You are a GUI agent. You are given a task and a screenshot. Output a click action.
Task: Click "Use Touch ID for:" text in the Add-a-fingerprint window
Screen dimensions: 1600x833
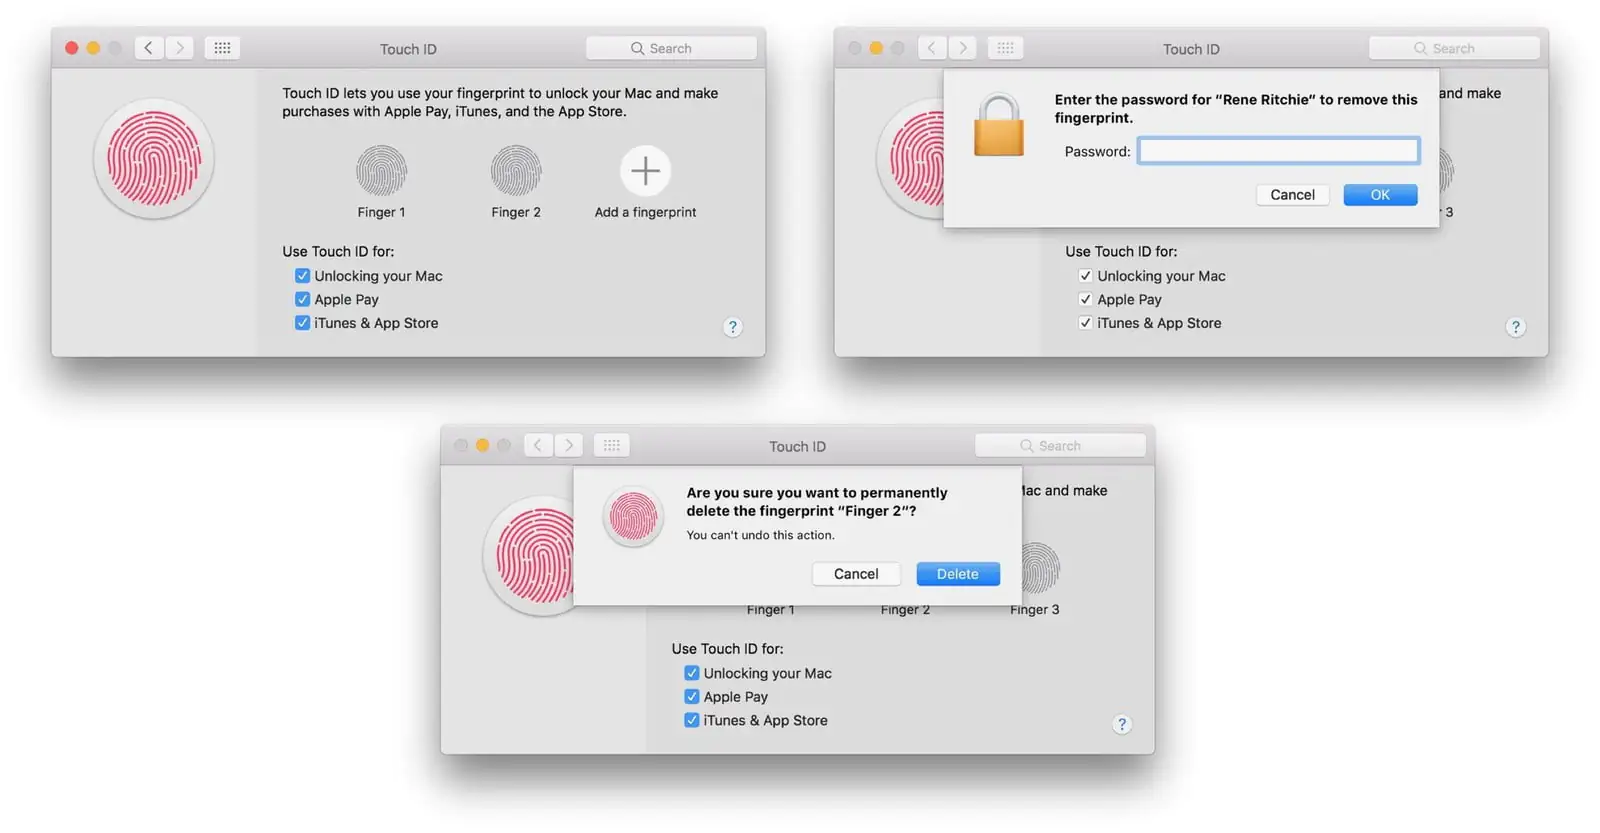coord(338,251)
